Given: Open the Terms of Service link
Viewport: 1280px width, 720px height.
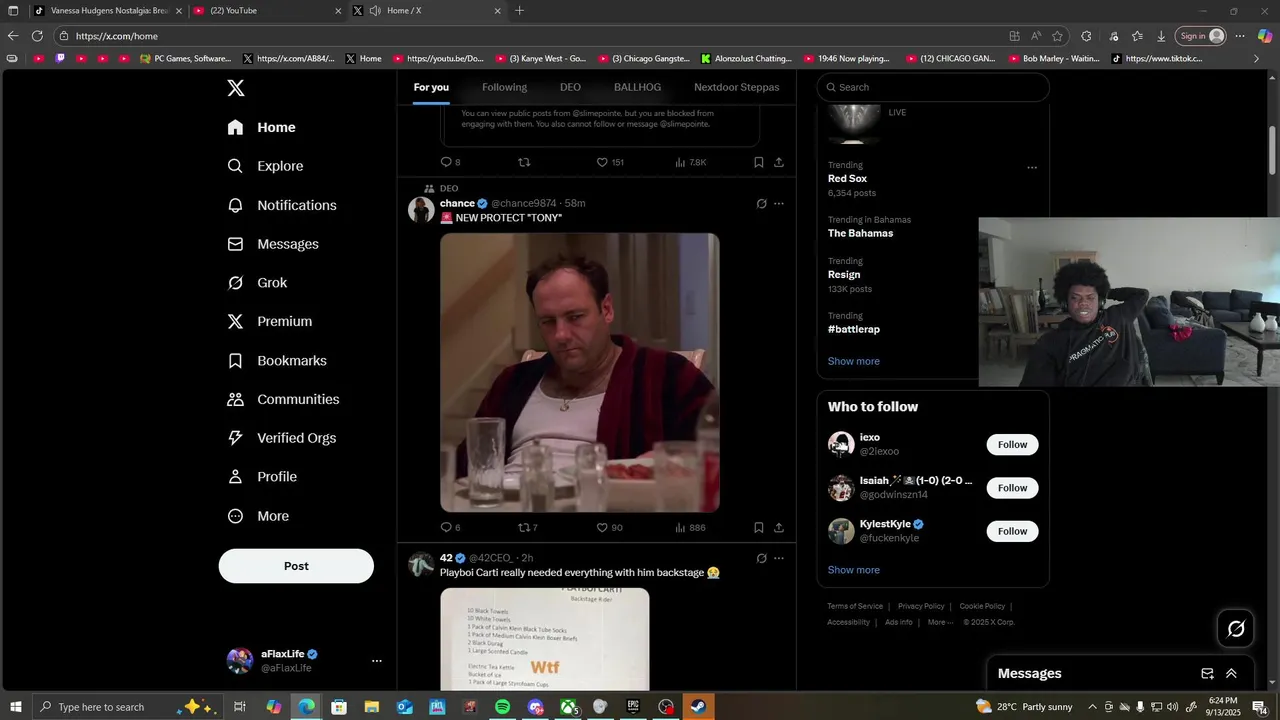Looking at the screenshot, I should pyautogui.click(x=855, y=606).
